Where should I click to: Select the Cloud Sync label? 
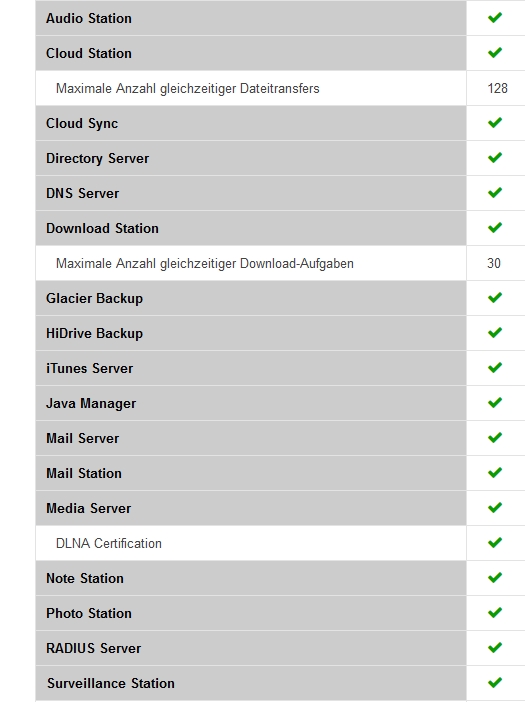pyautogui.click(x=82, y=124)
